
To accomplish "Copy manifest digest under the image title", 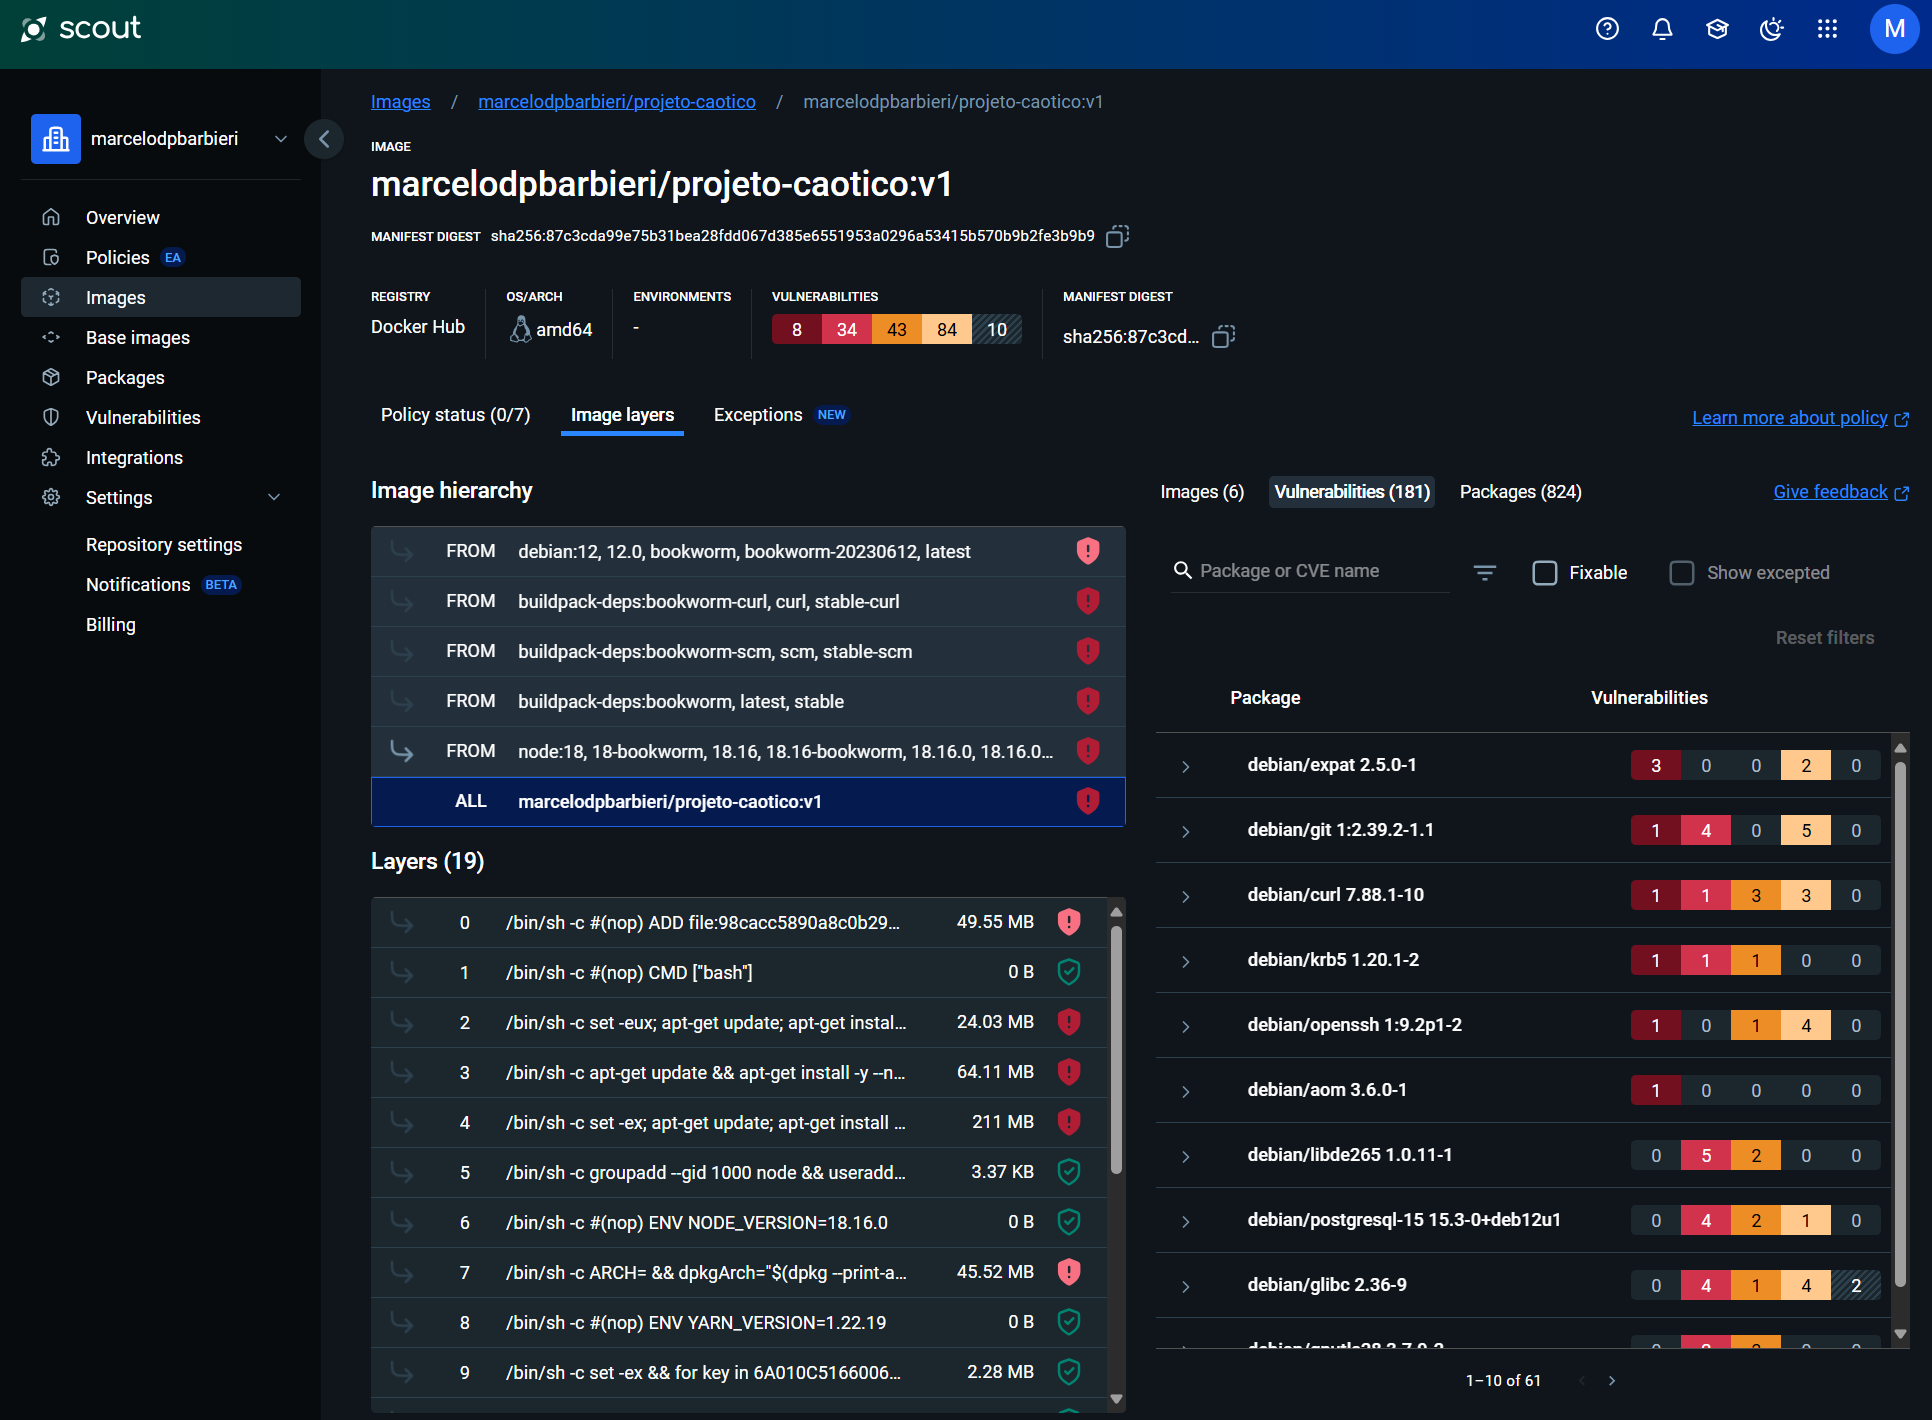I will pos(1117,236).
